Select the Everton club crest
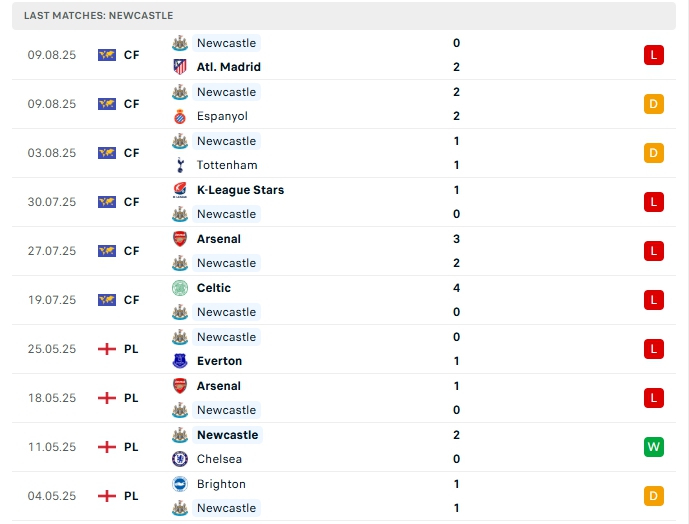The image size is (689, 524). (180, 361)
